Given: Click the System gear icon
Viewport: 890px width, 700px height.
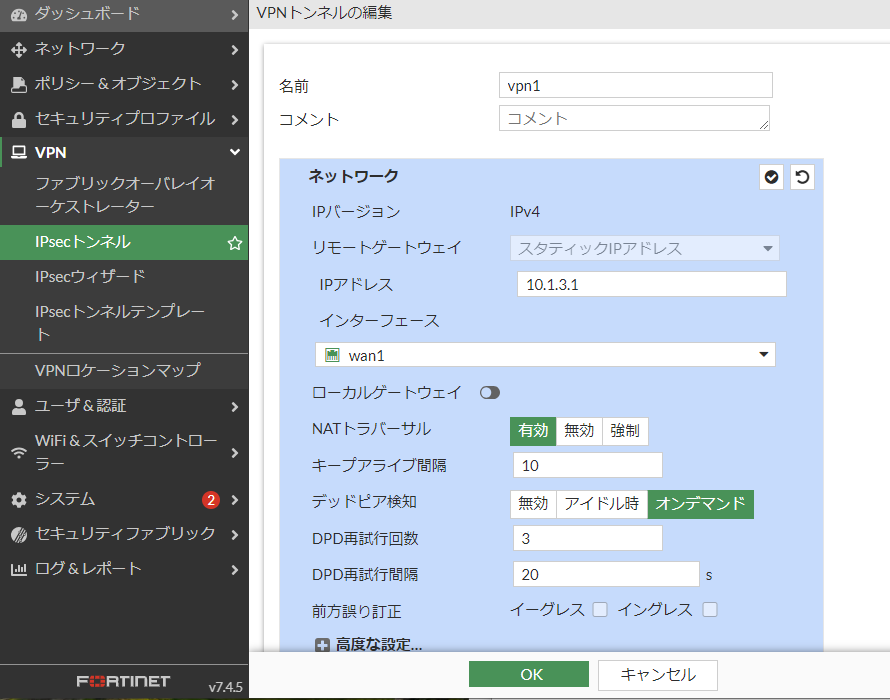Looking at the screenshot, I should pyautogui.click(x=19, y=500).
